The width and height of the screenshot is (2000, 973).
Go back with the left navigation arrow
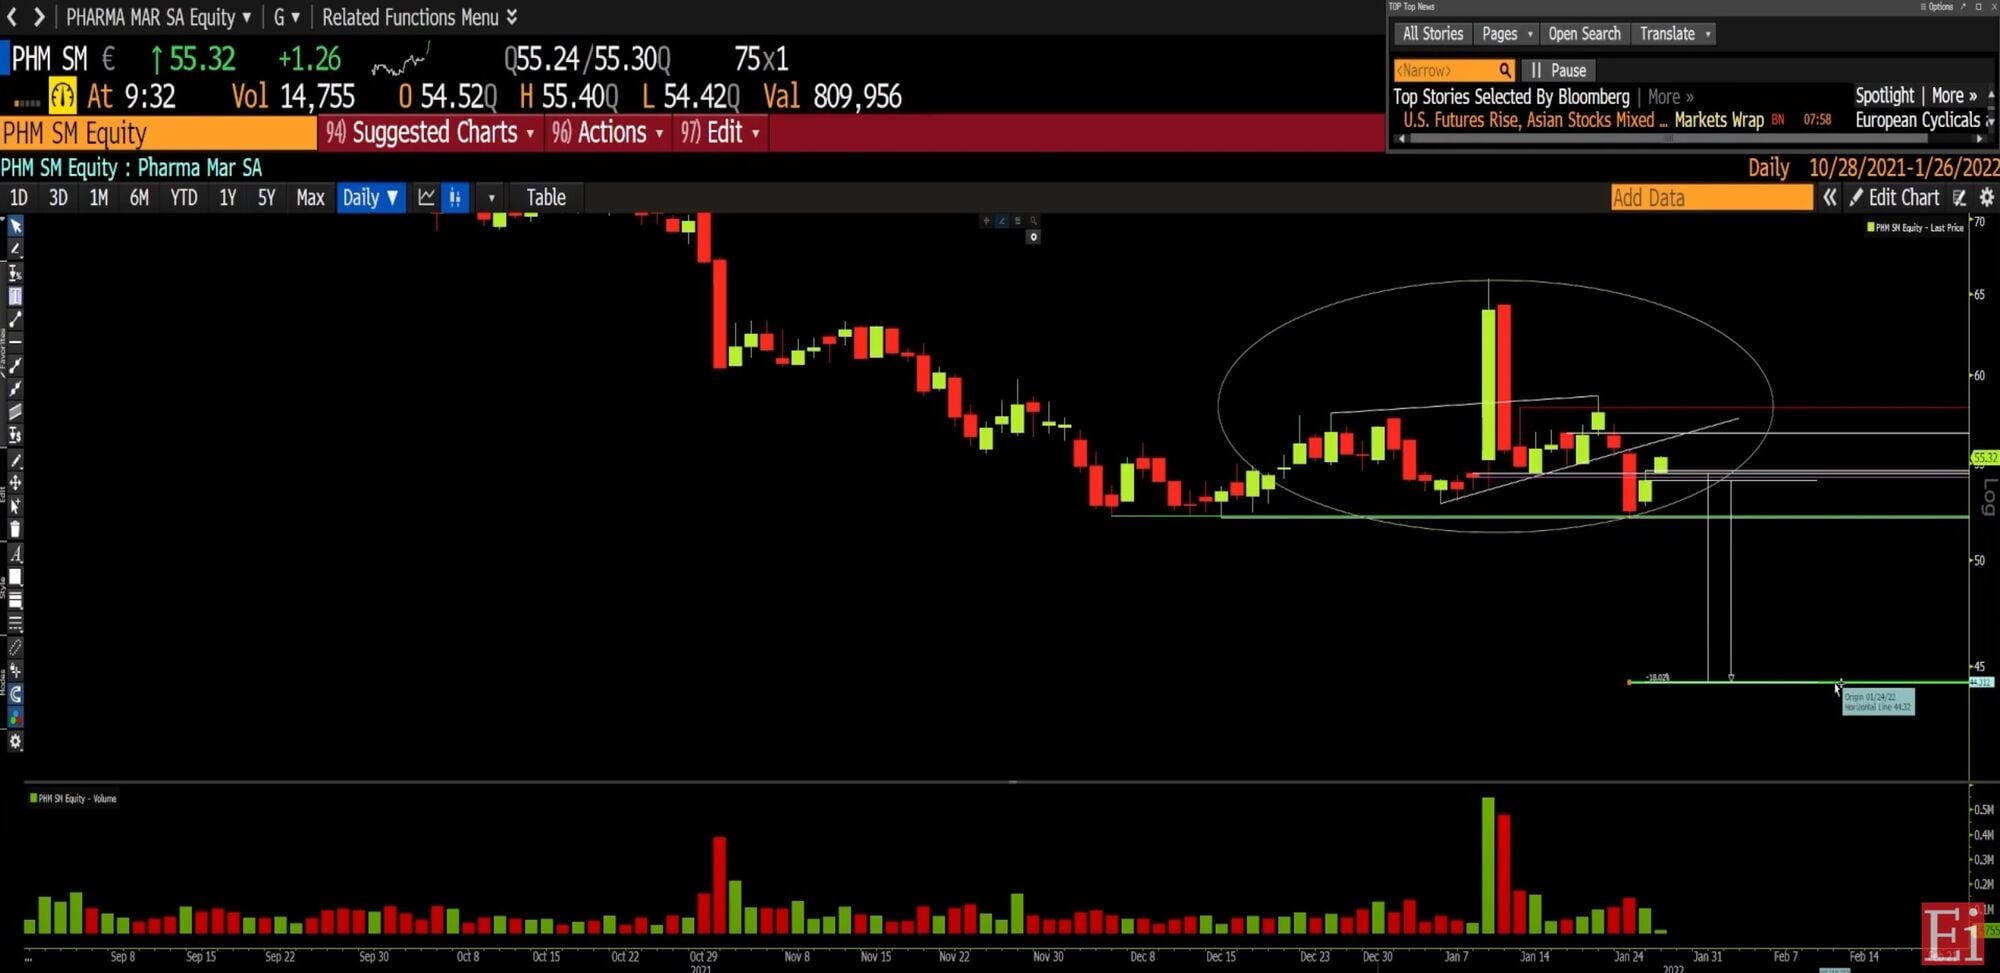click(x=12, y=17)
